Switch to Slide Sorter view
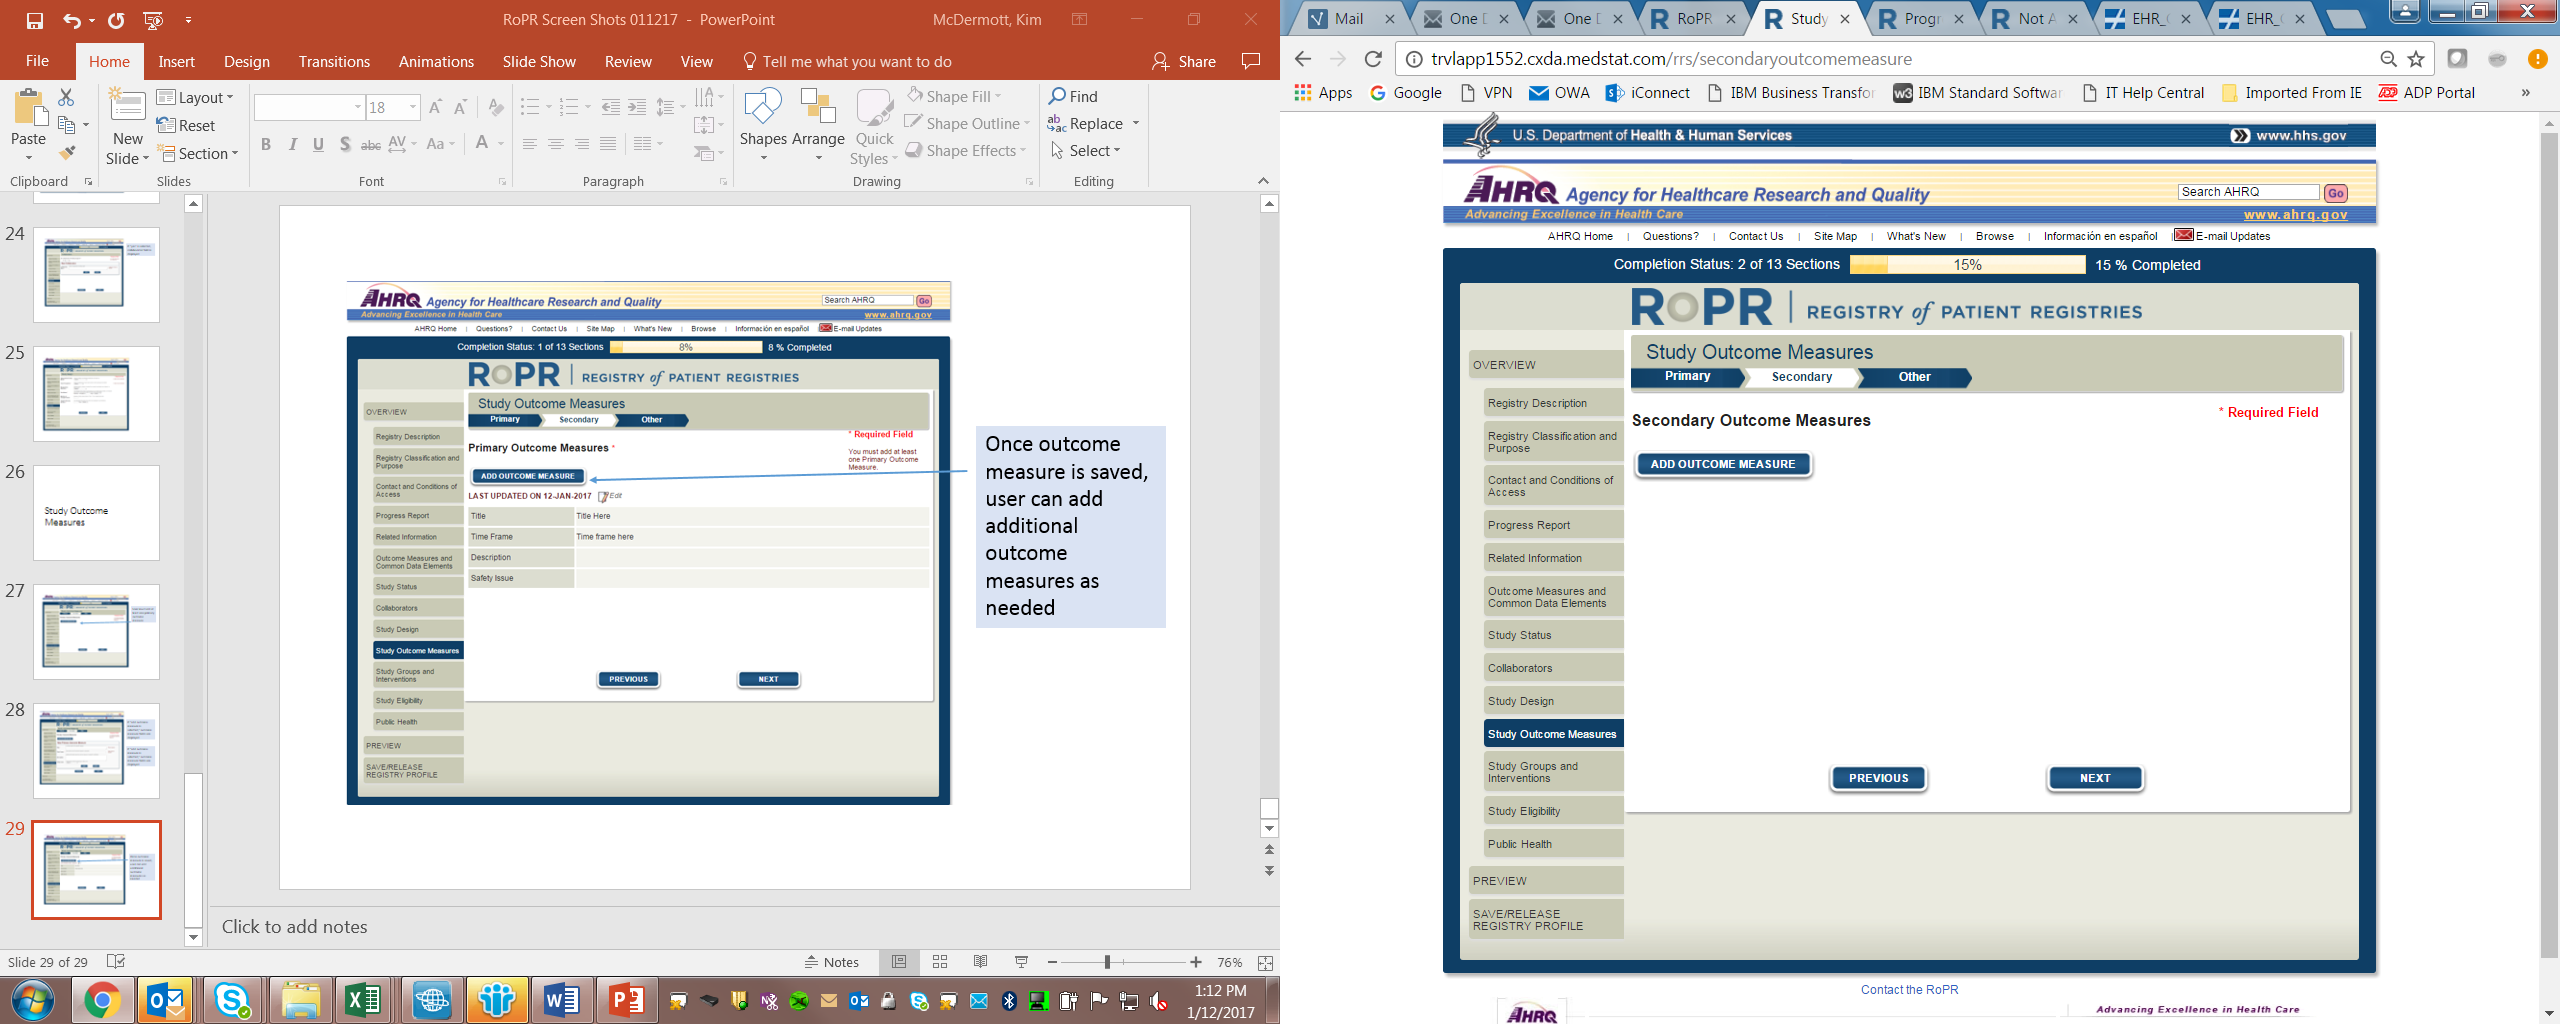The width and height of the screenshot is (2560, 1024). click(x=940, y=962)
